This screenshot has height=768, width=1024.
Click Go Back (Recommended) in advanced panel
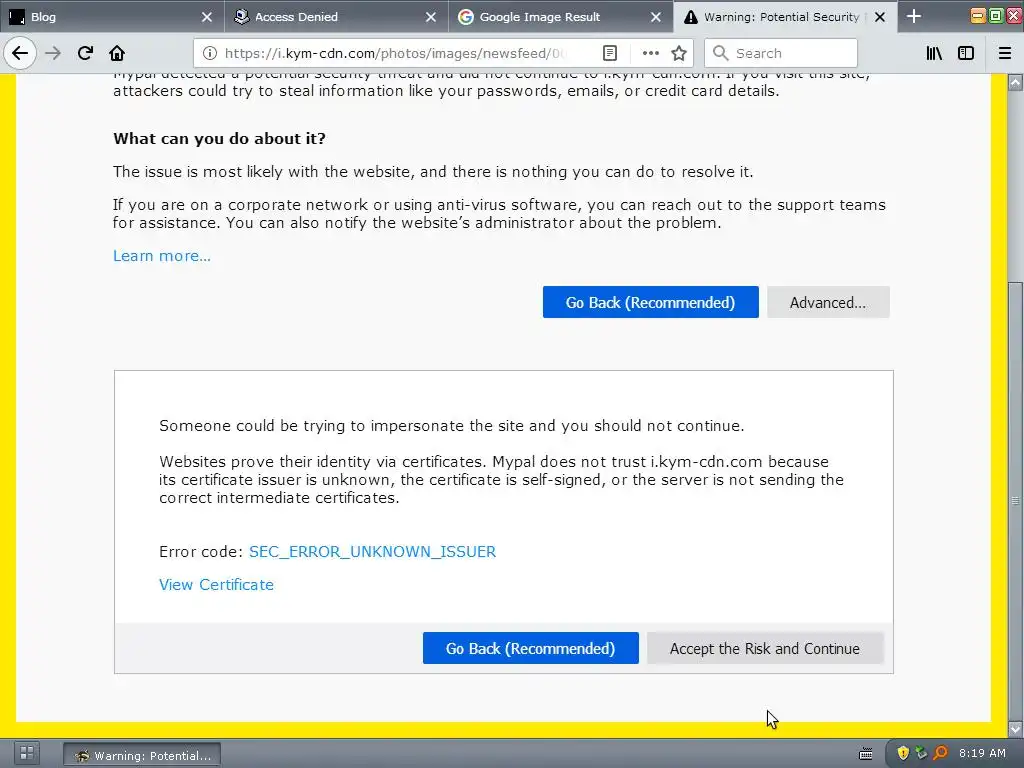pos(530,648)
